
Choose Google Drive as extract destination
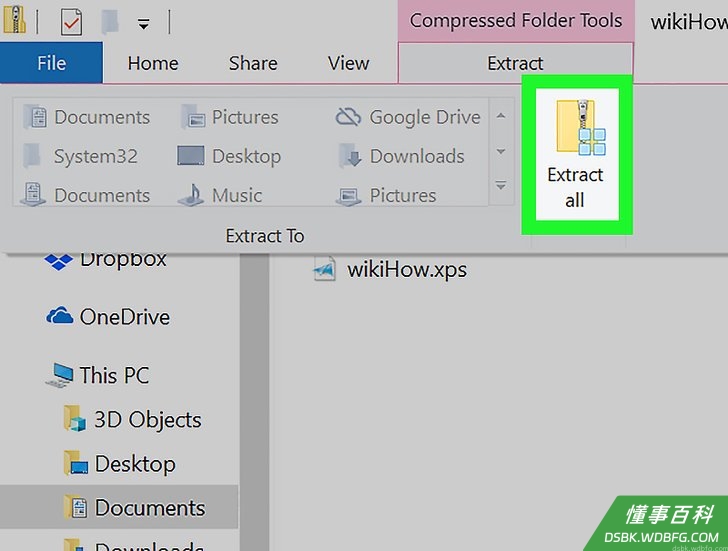pyautogui.click(x=409, y=117)
